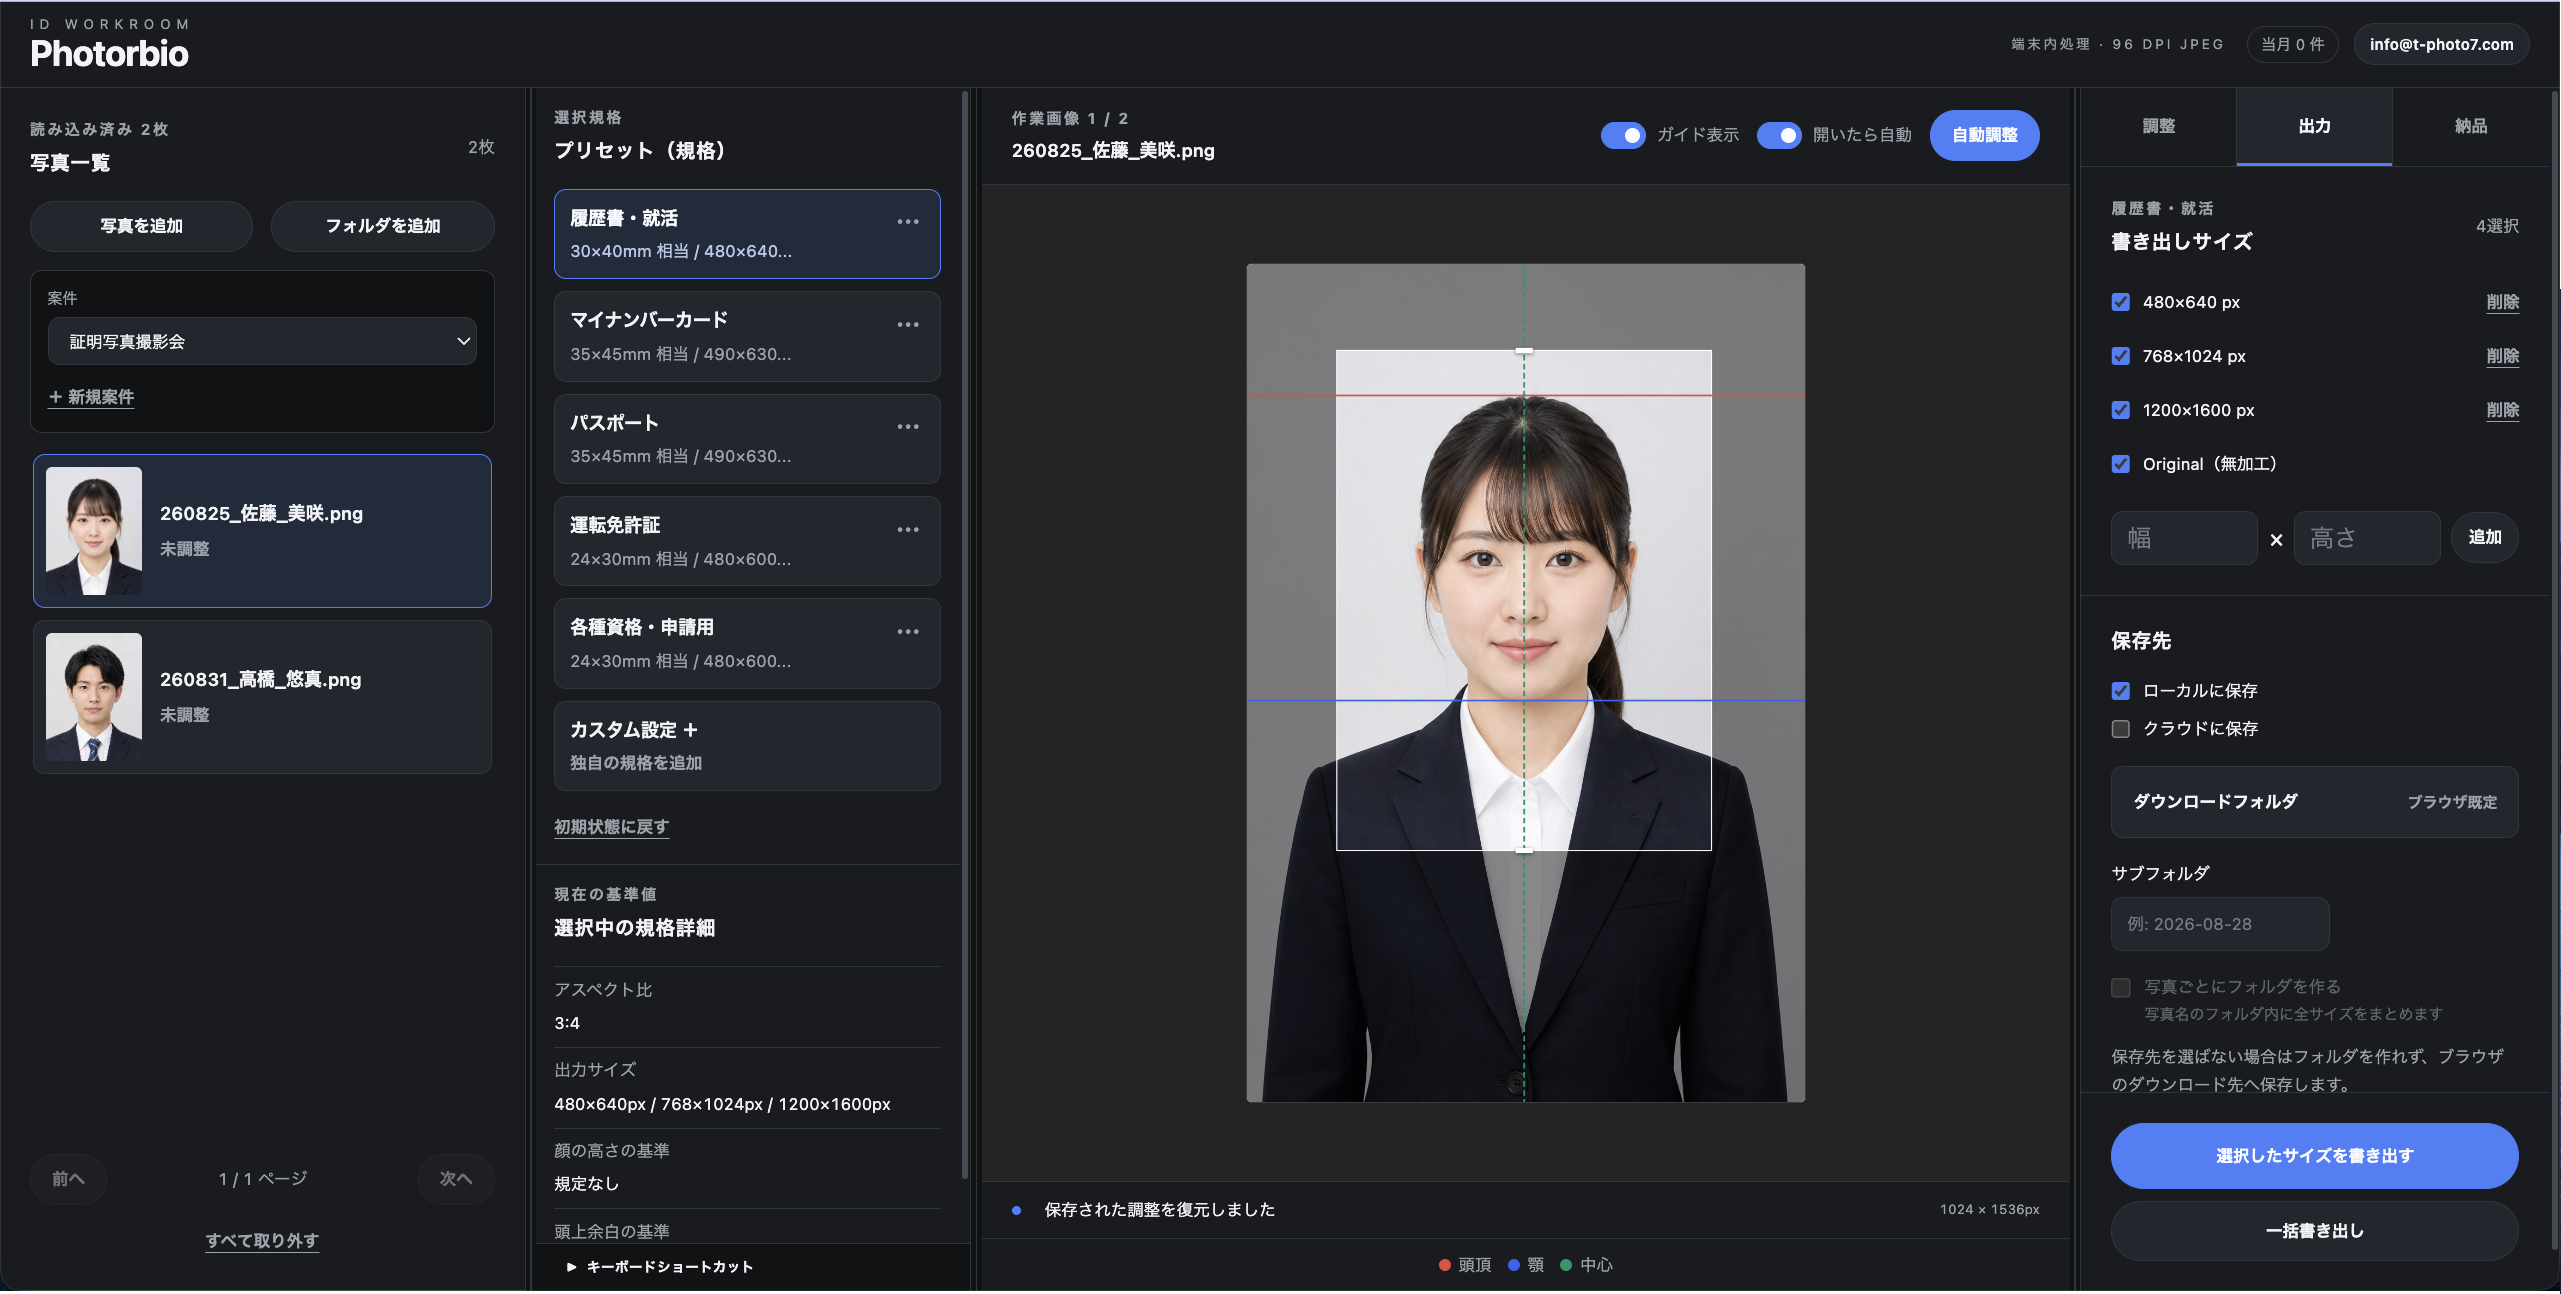Screen dimensions: 2561x1294
Task: Click the 当月 0 件 counter pill
Action: pyautogui.click(x=2292, y=44)
